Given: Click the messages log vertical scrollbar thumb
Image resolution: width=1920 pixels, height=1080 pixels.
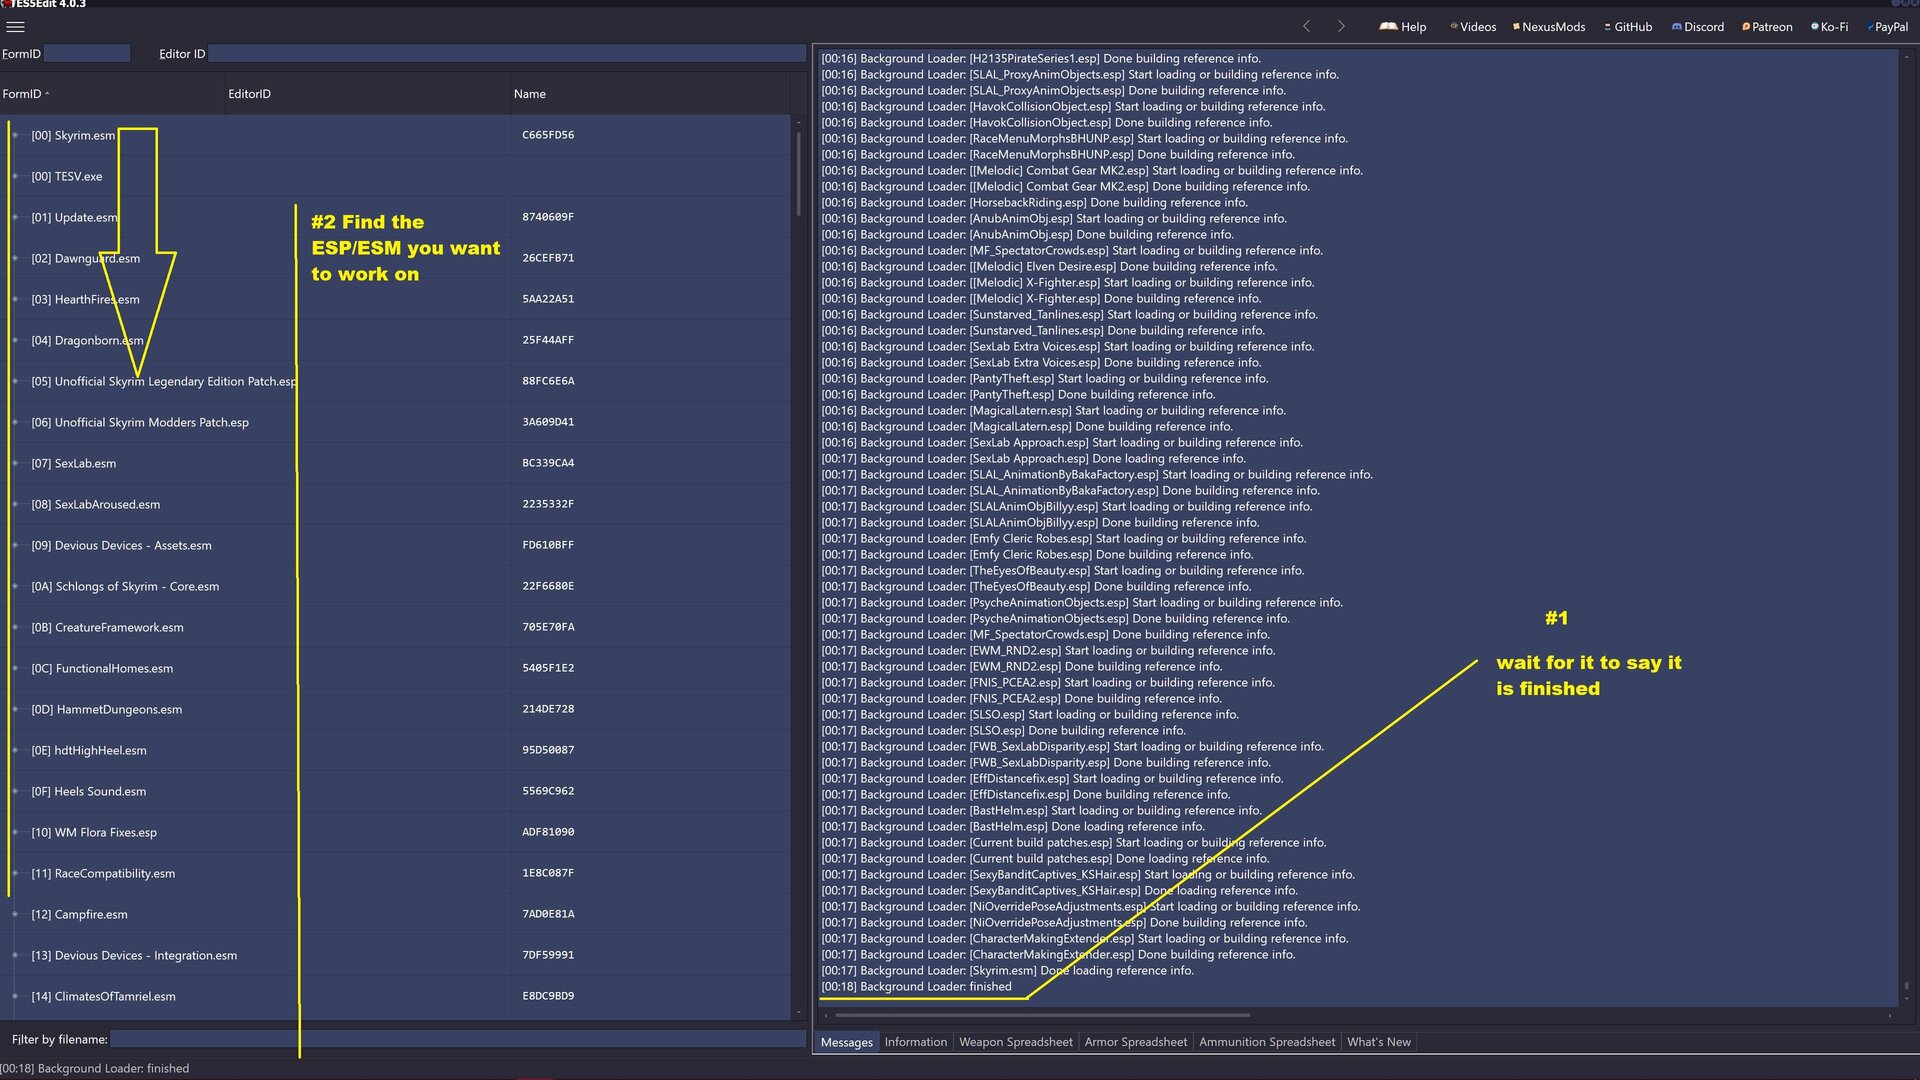Looking at the screenshot, I should (1906, 988).
